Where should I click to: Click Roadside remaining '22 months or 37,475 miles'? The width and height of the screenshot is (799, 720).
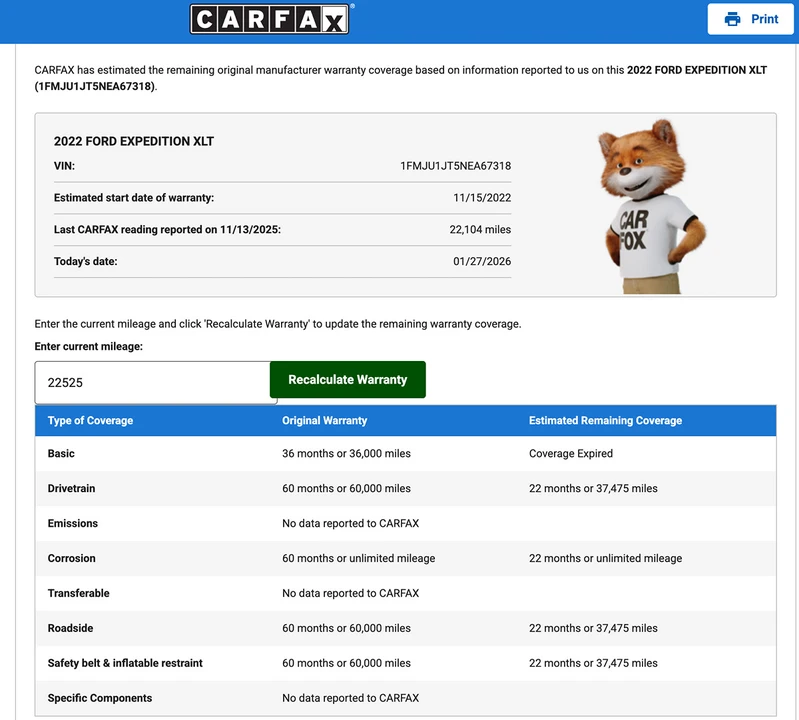point(593,628)
